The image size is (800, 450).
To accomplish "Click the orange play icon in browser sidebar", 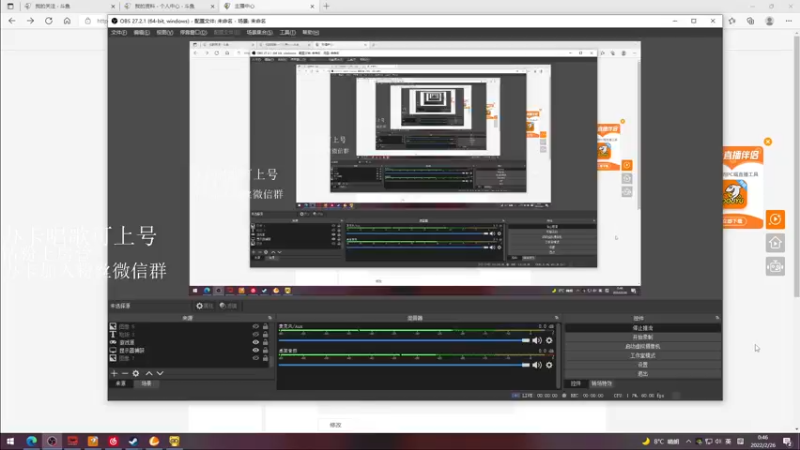I will pyautogui.click(x=775, y=219).
